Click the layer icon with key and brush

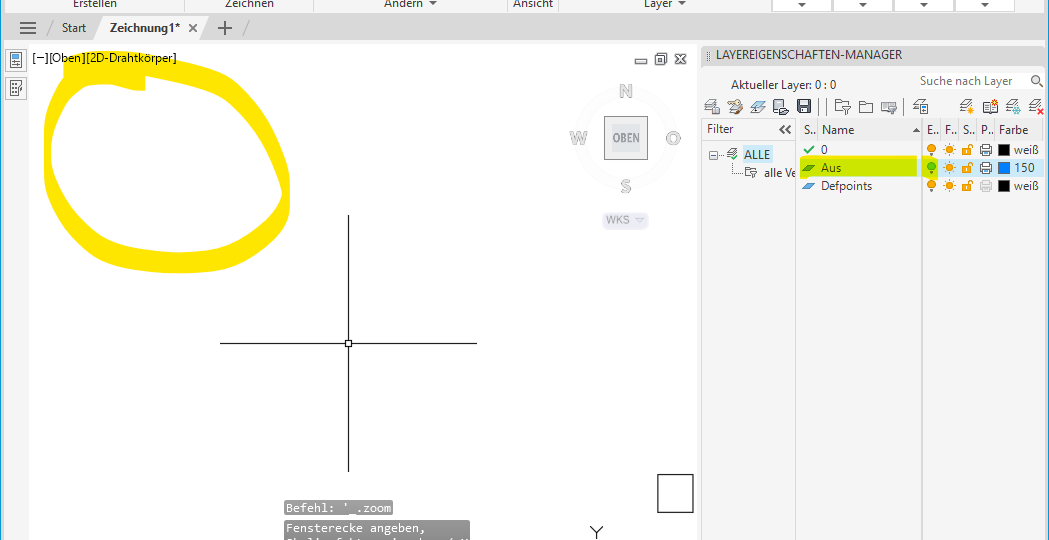(x=735, y=106)
